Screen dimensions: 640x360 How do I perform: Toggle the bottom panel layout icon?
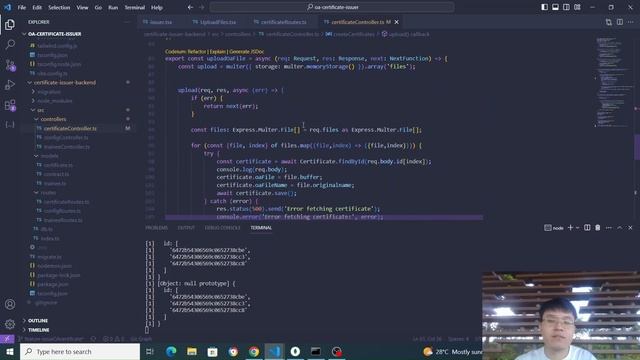[556, 7]
